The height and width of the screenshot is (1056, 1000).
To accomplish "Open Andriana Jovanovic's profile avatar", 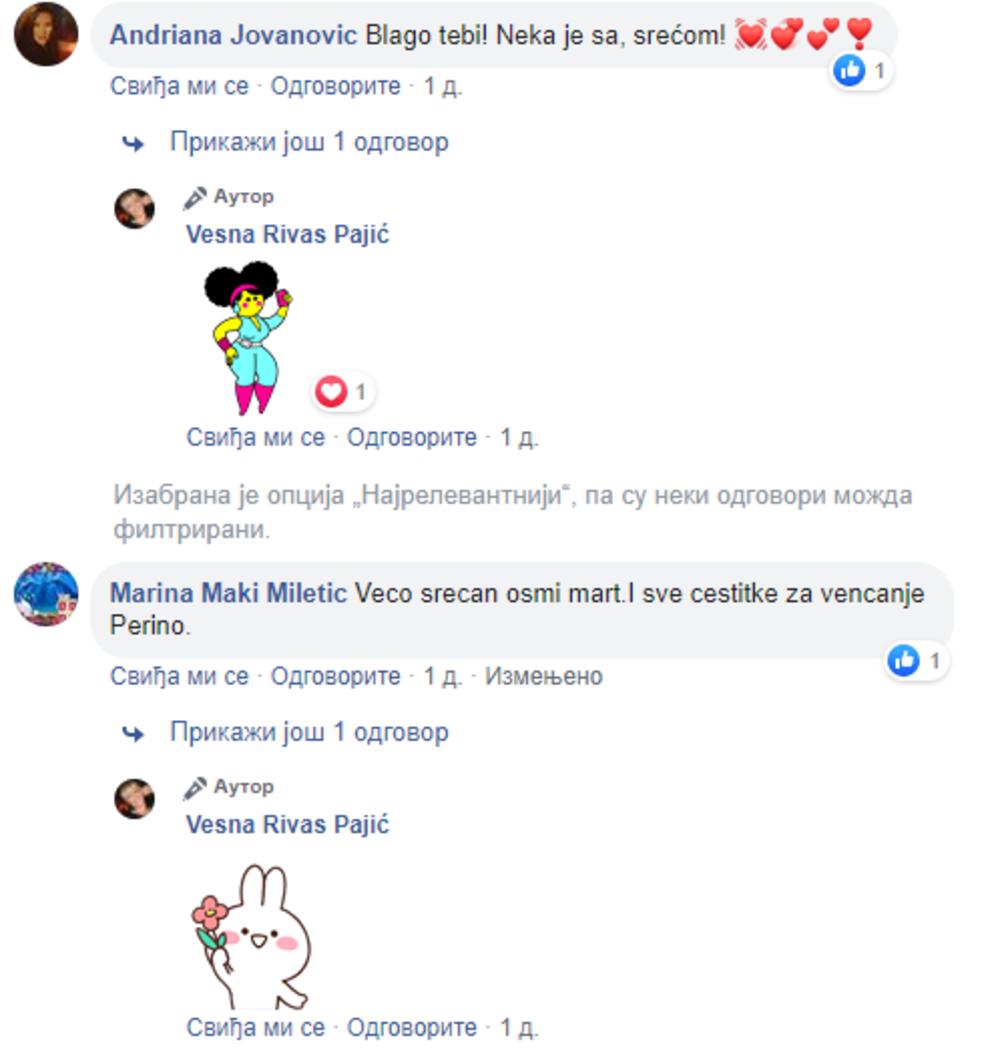I will 46,34.
